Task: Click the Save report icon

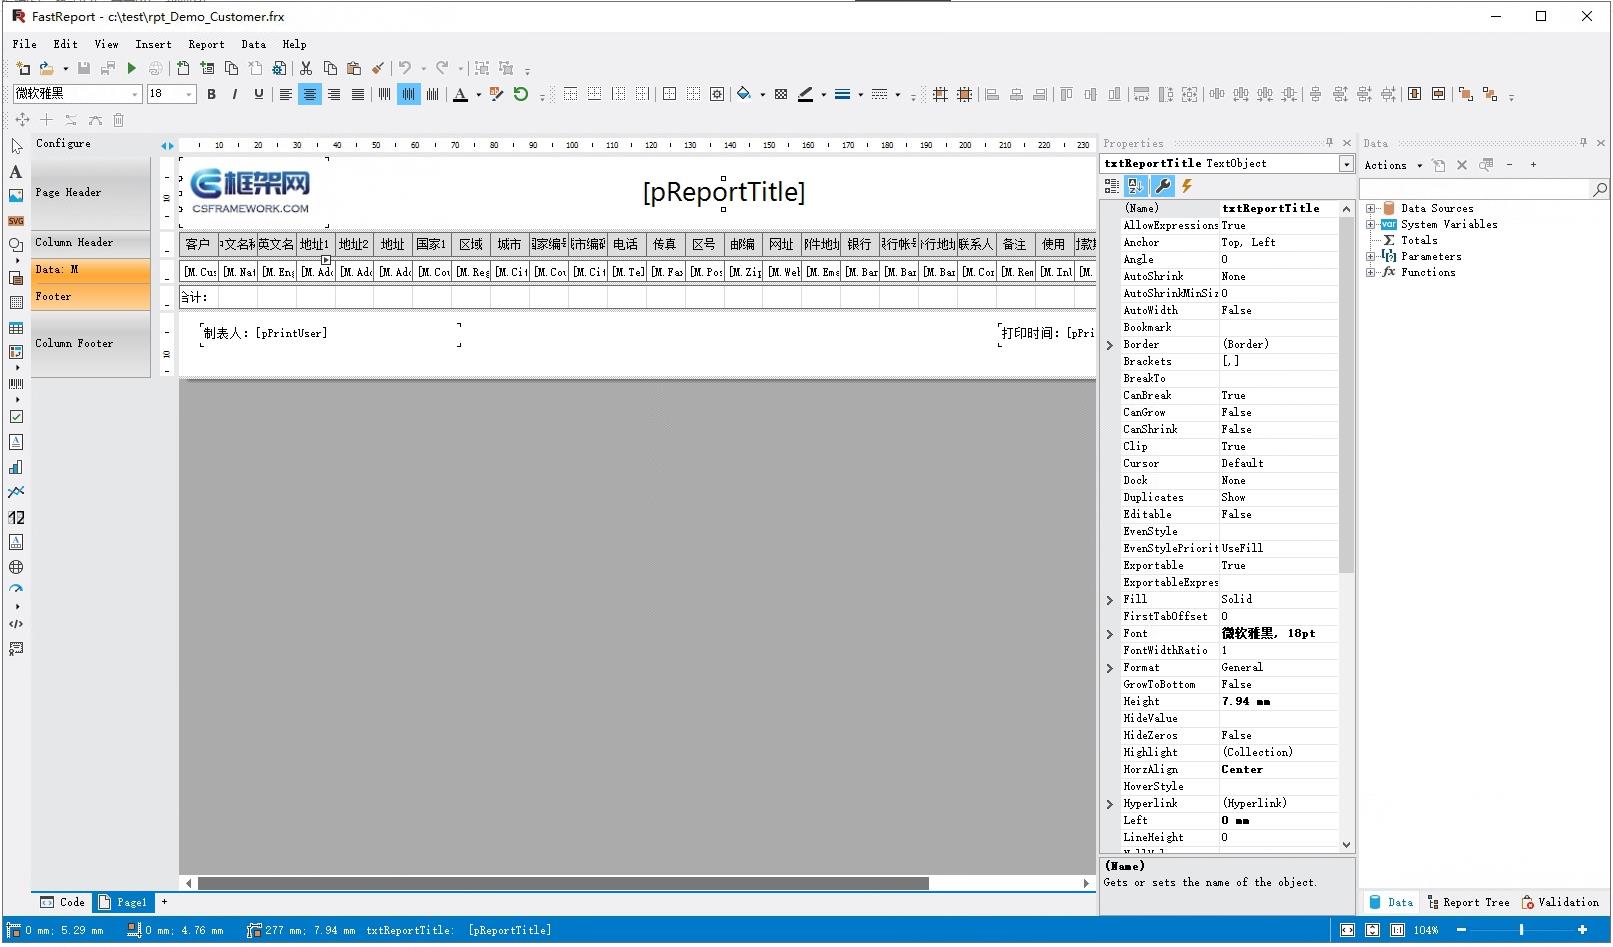Action: pyautogui.click(x=84, y=68)
